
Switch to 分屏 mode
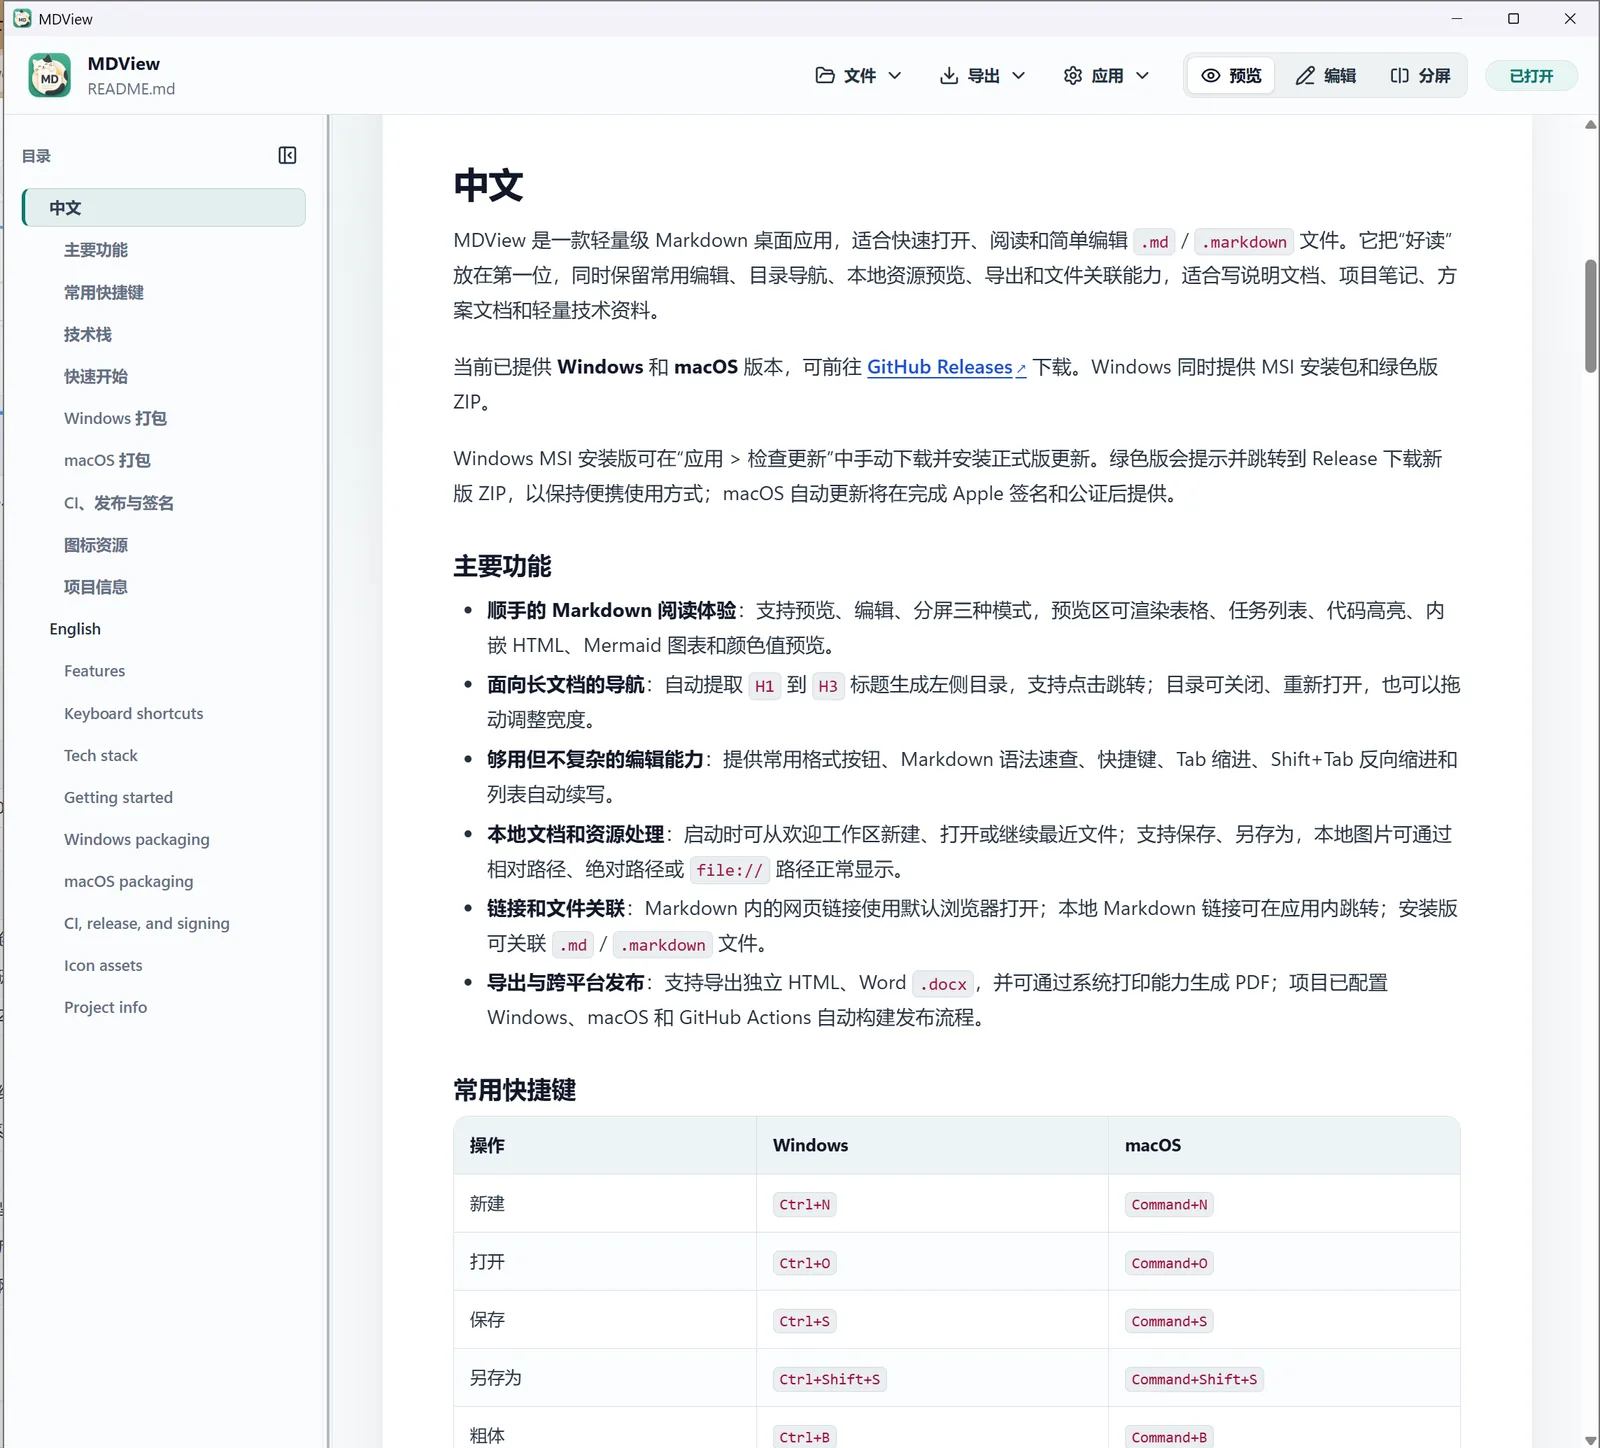tap(1420, 76)
